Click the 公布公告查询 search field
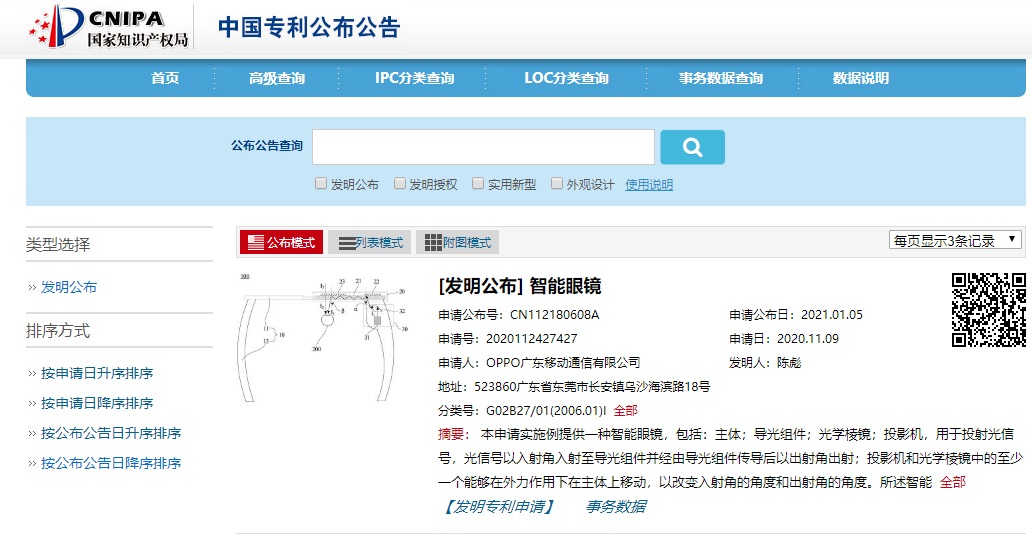 (x=483, y=147)
